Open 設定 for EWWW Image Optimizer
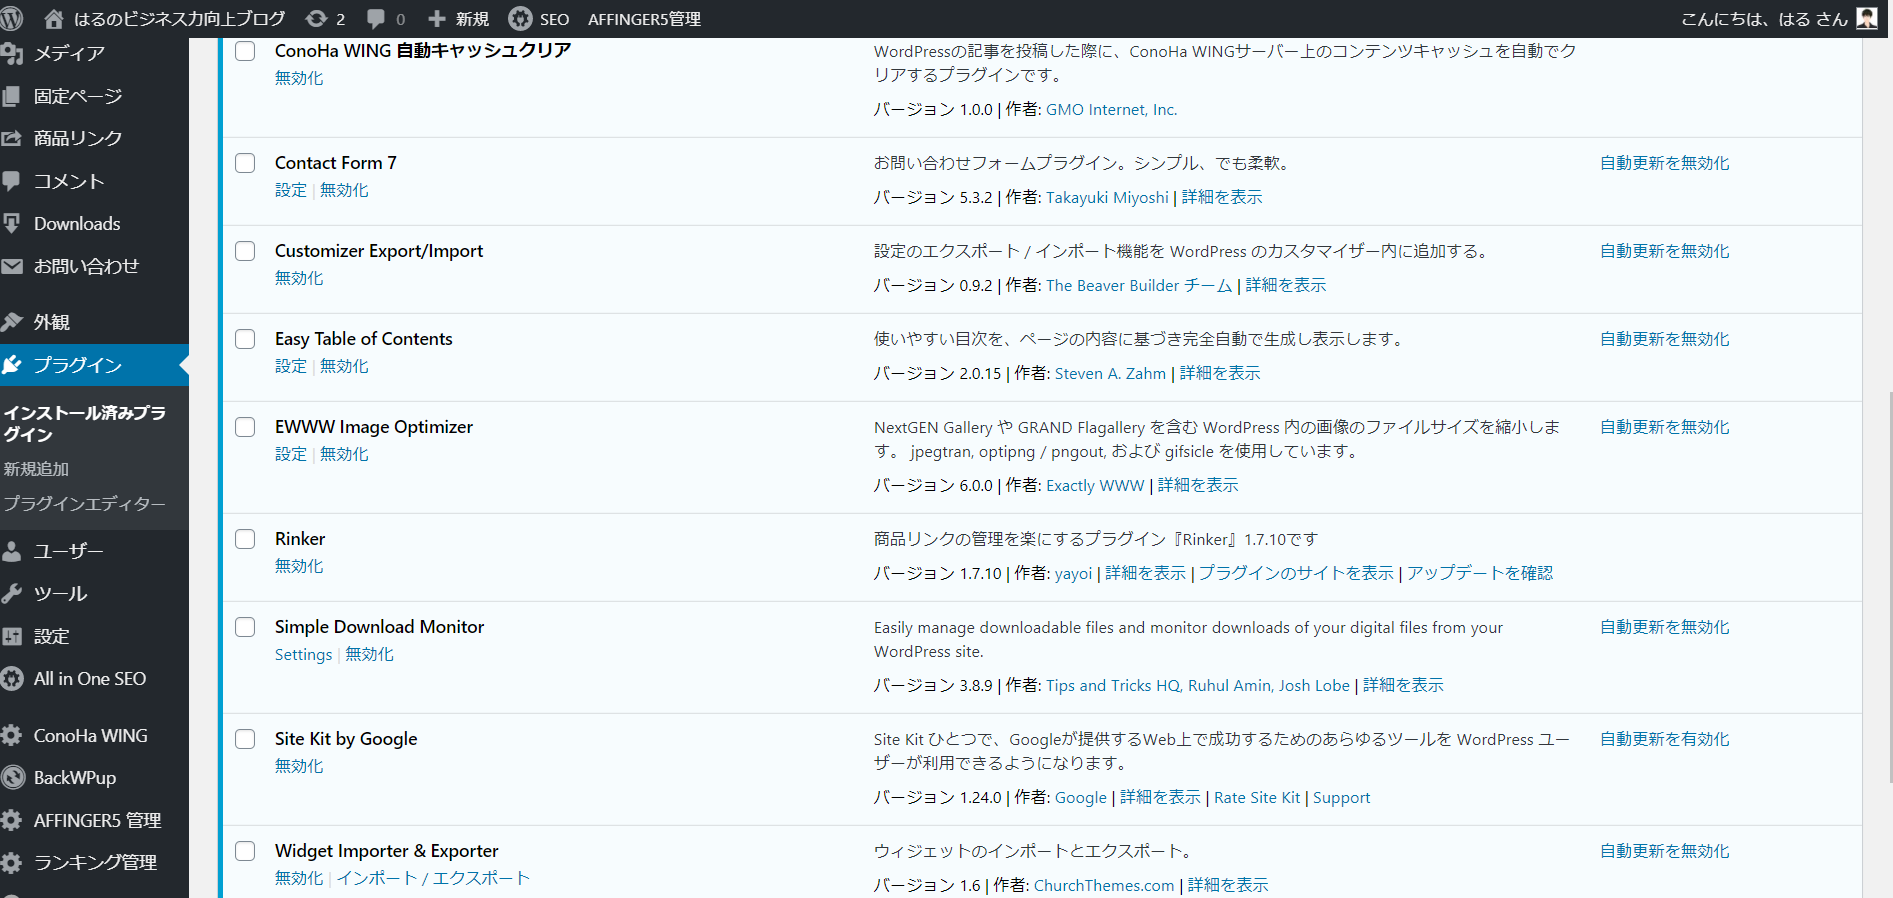1893x898 pixels. pos(291,454)
